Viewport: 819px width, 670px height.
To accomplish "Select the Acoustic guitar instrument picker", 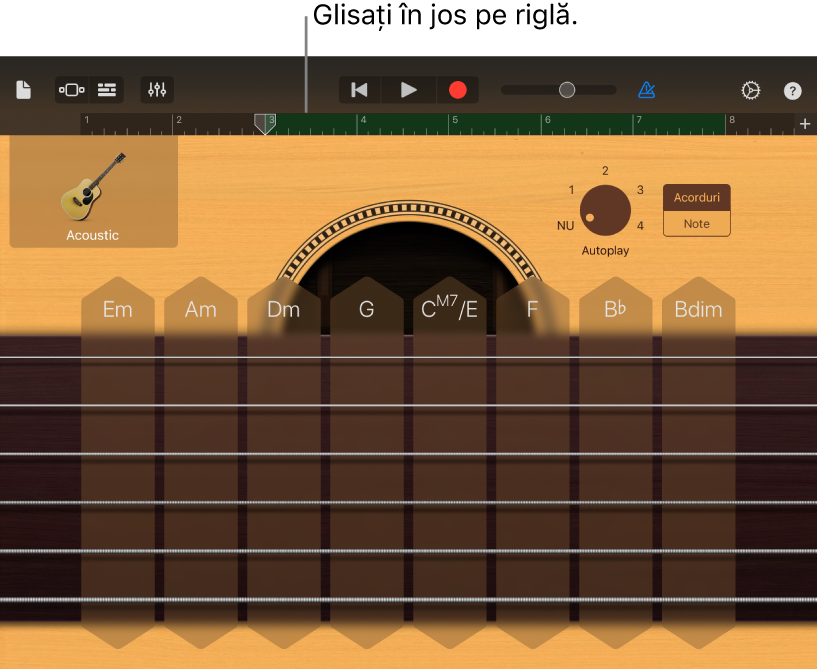I will (93, 193).
